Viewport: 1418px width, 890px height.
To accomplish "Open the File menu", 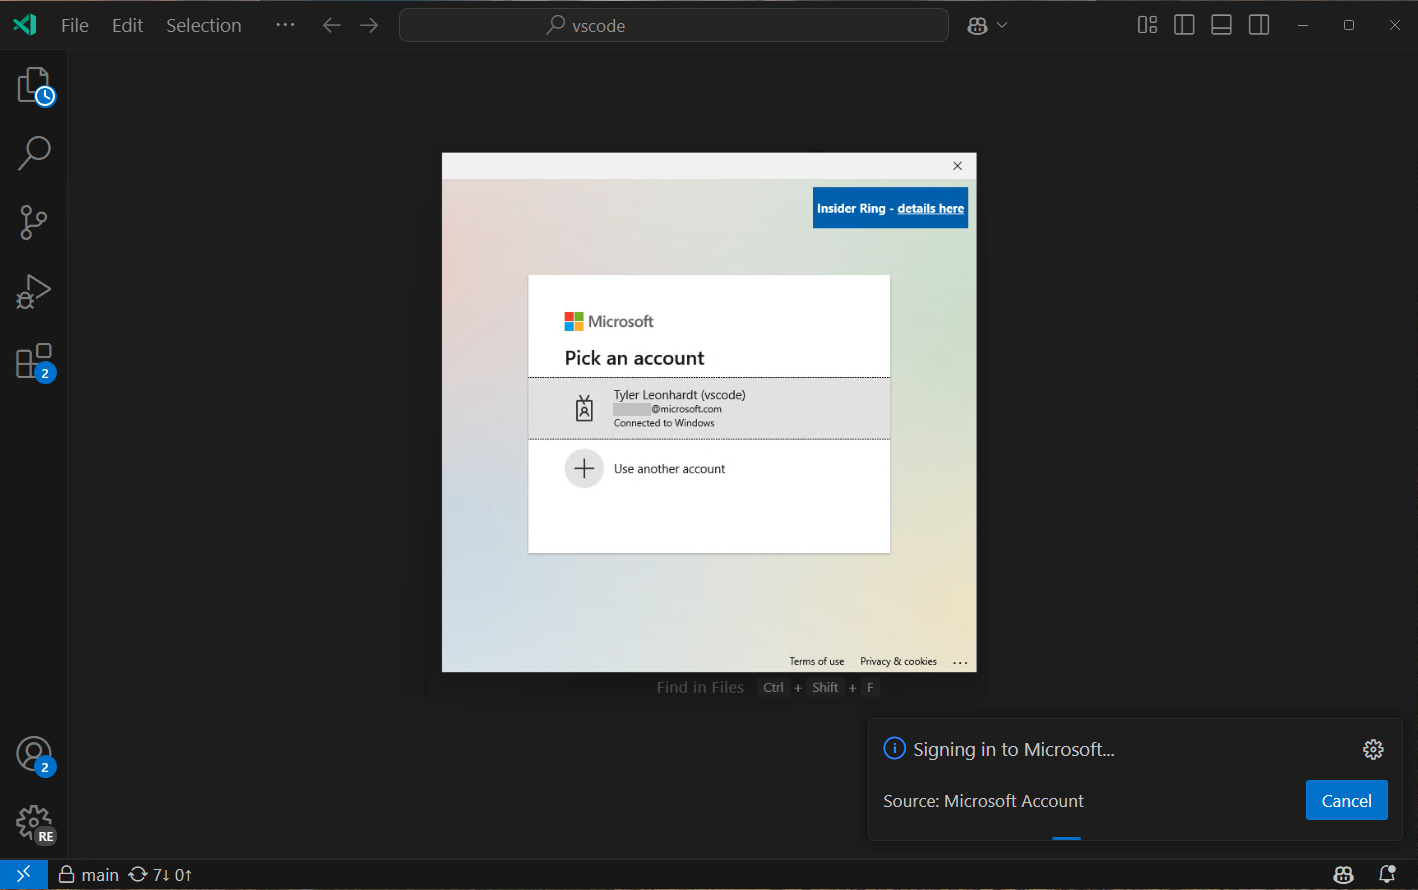I will pyautogui.click(x=74, y=25).
